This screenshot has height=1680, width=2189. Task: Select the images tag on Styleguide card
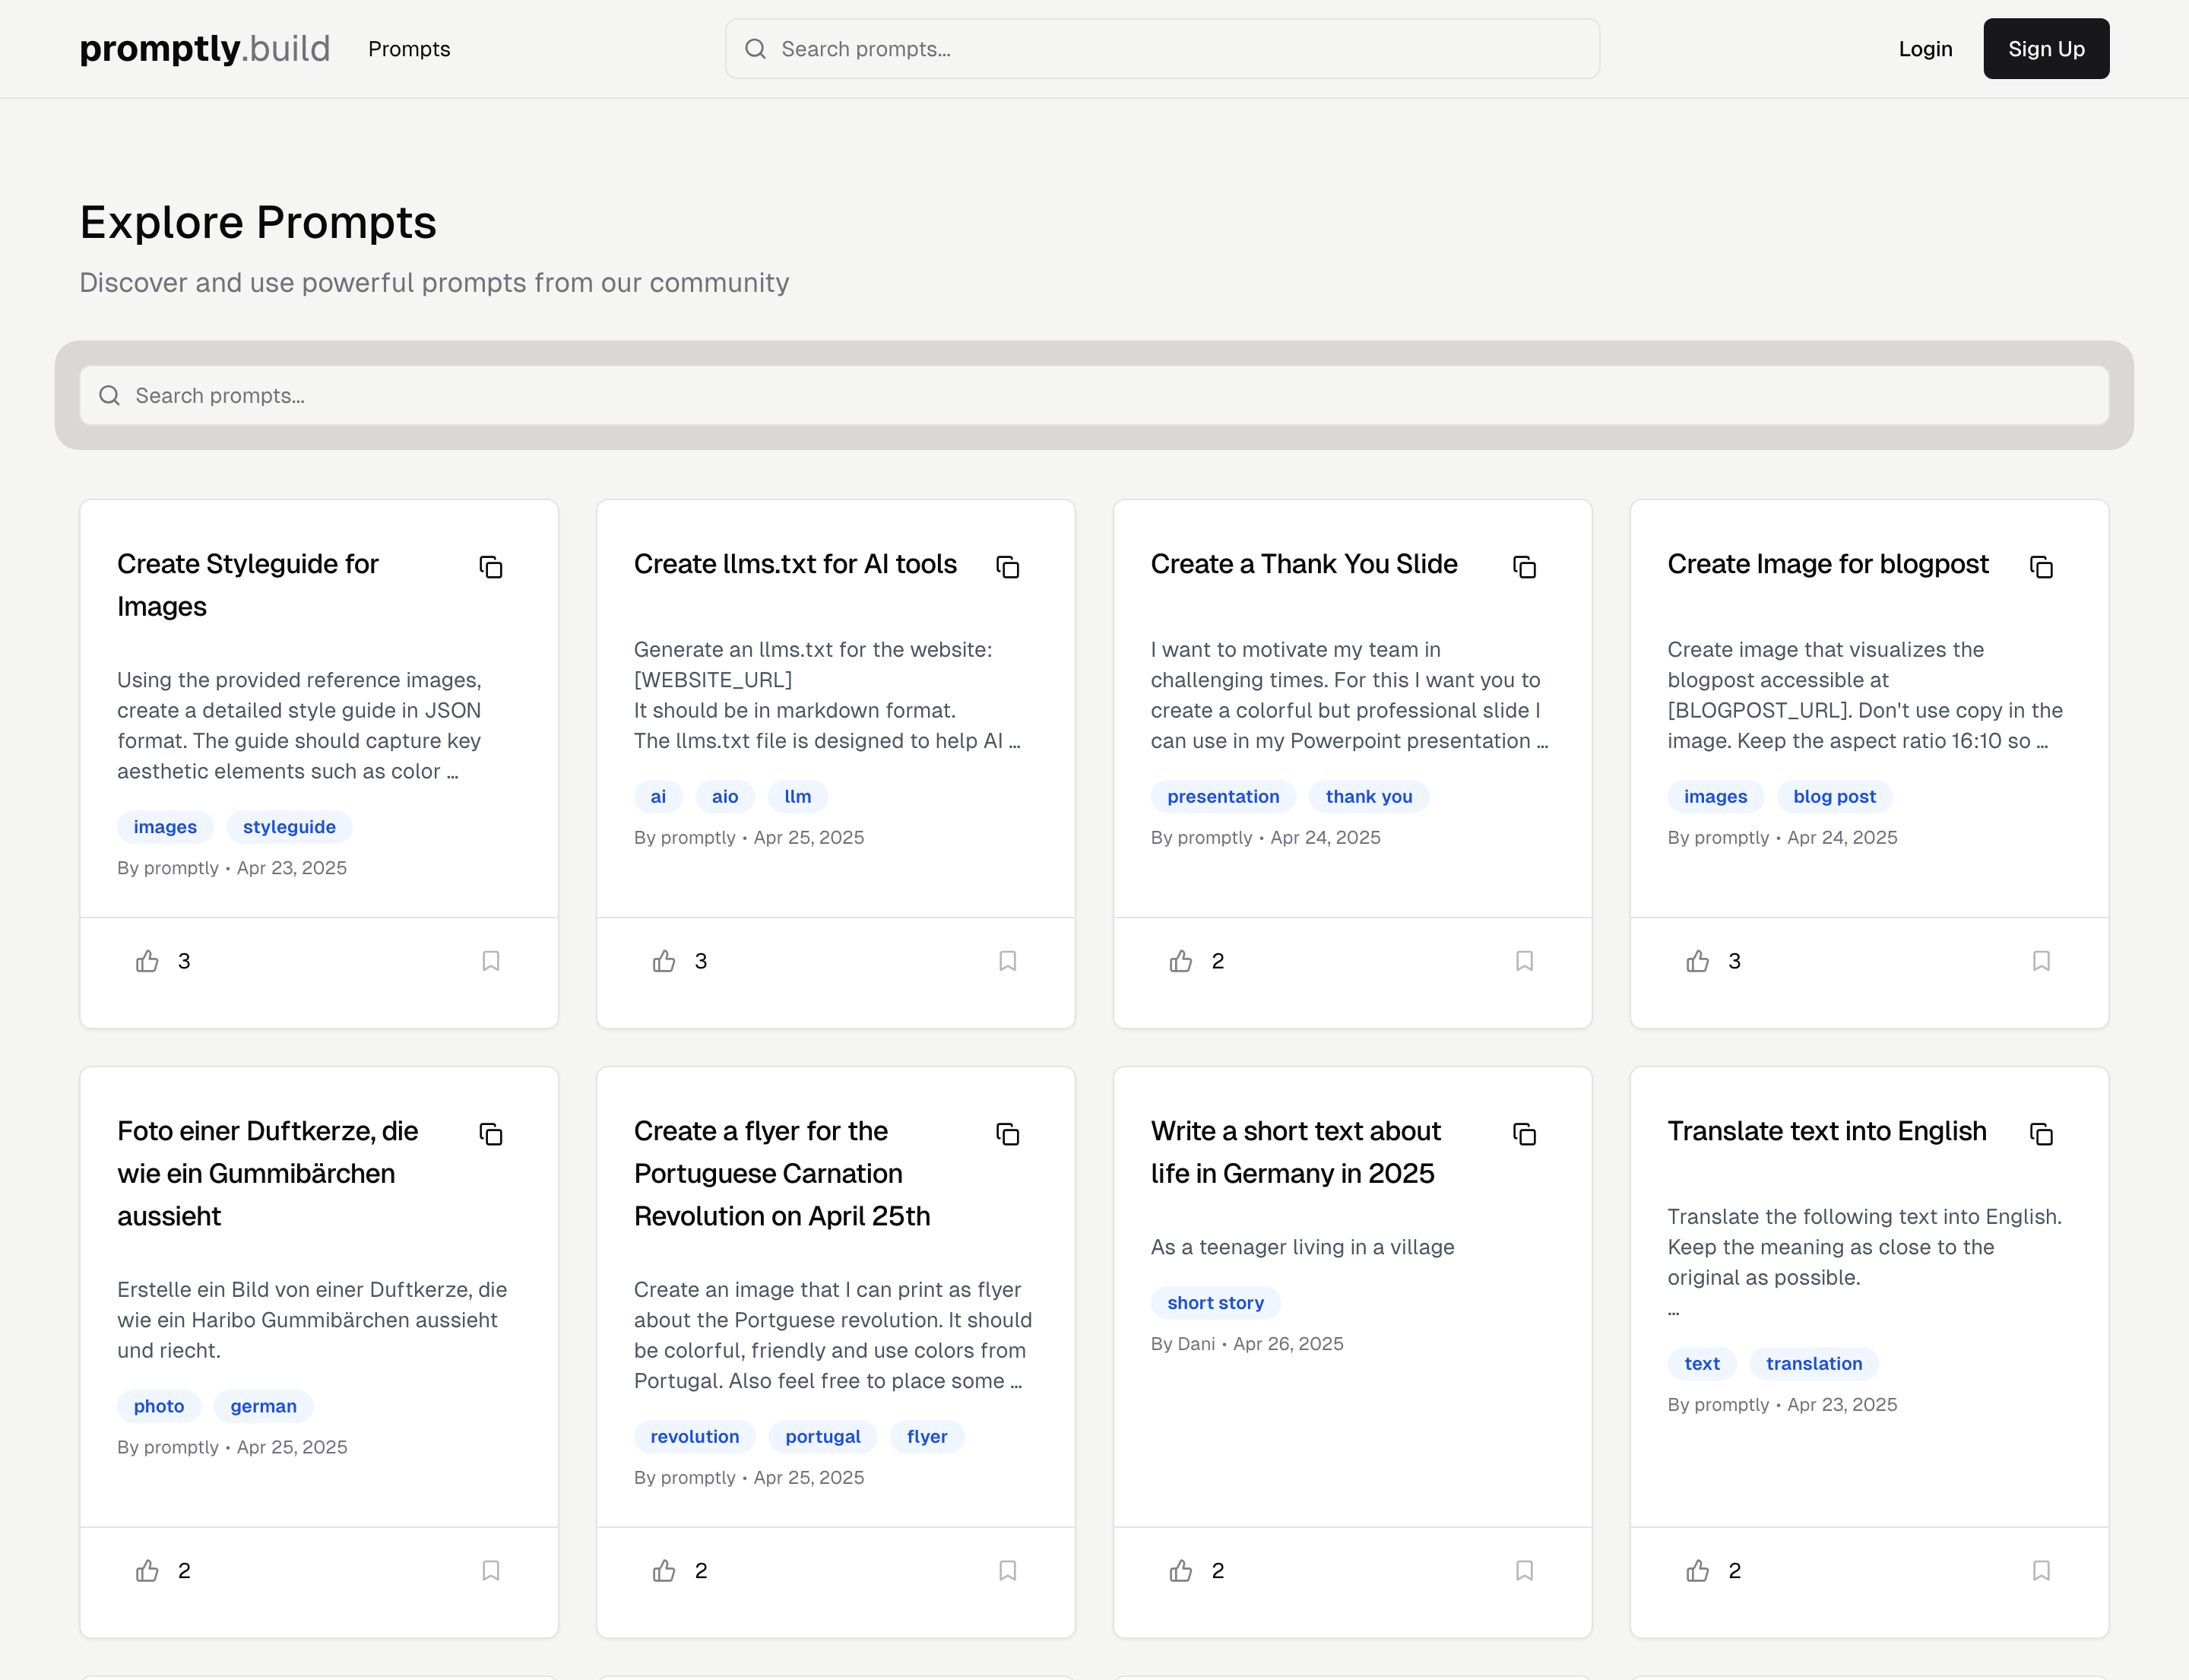pos(165,827)
